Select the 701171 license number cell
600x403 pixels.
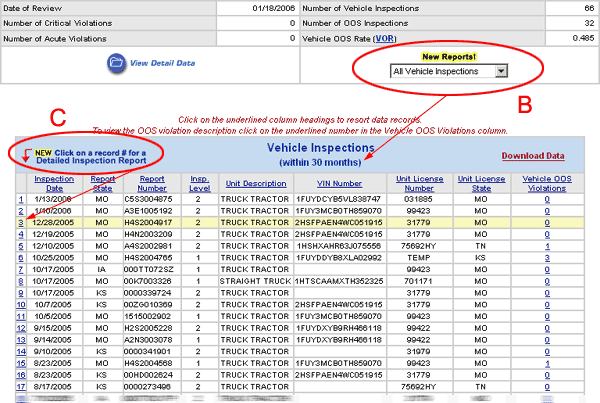[x=419, y=281]
